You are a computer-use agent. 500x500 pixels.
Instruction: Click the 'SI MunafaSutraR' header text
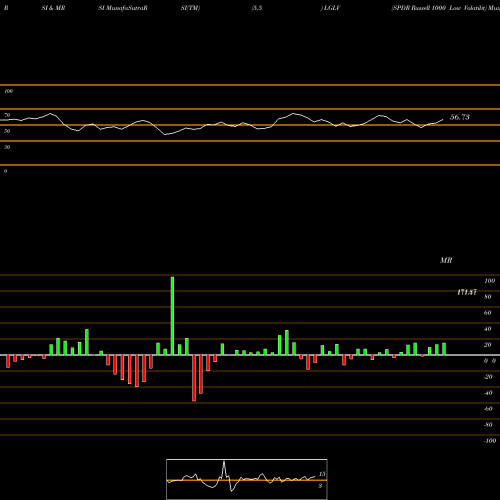pyautogui.click(x=123, y=8)
